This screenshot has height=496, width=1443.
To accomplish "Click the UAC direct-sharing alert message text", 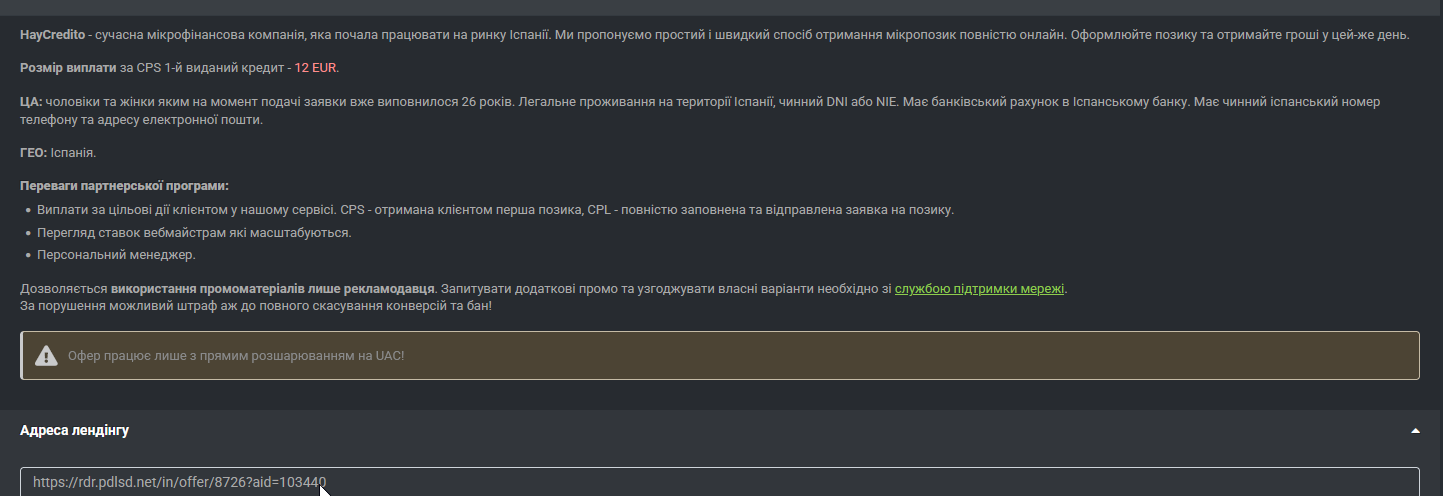I will pyautogui.click(x=236, y=356).
